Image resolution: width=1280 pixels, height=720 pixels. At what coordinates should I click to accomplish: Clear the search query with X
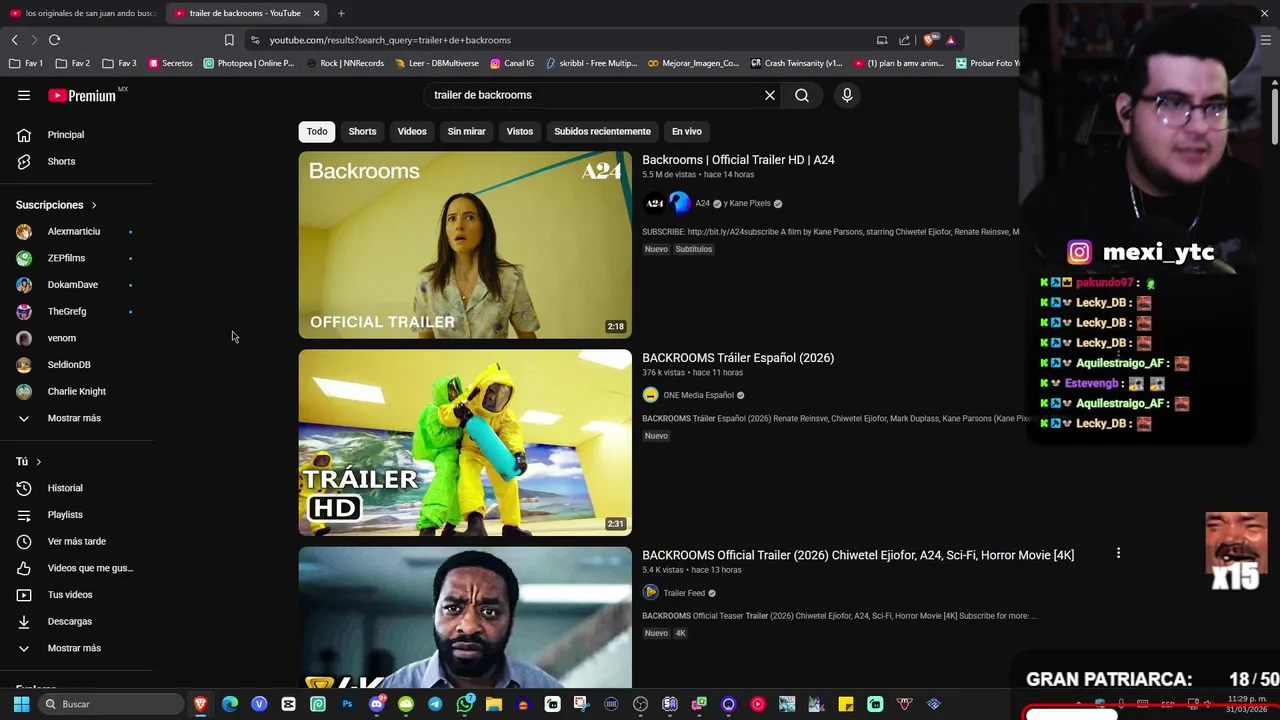point(770,95)
